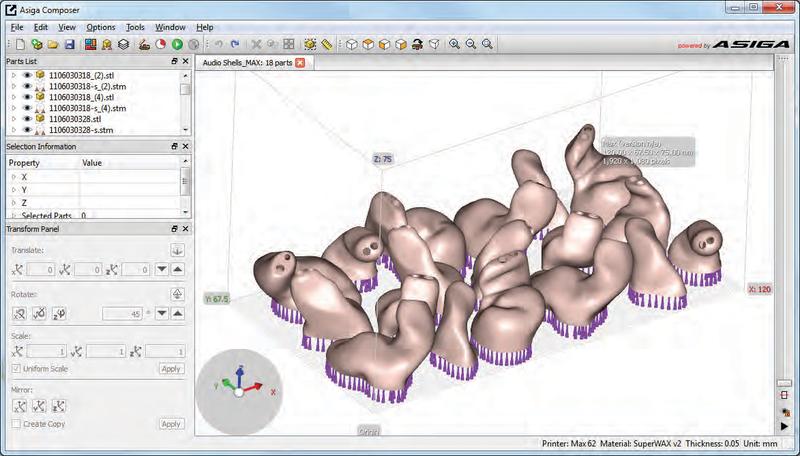
Task: Click the Undo arrow in toolbar
Action: 218,44
